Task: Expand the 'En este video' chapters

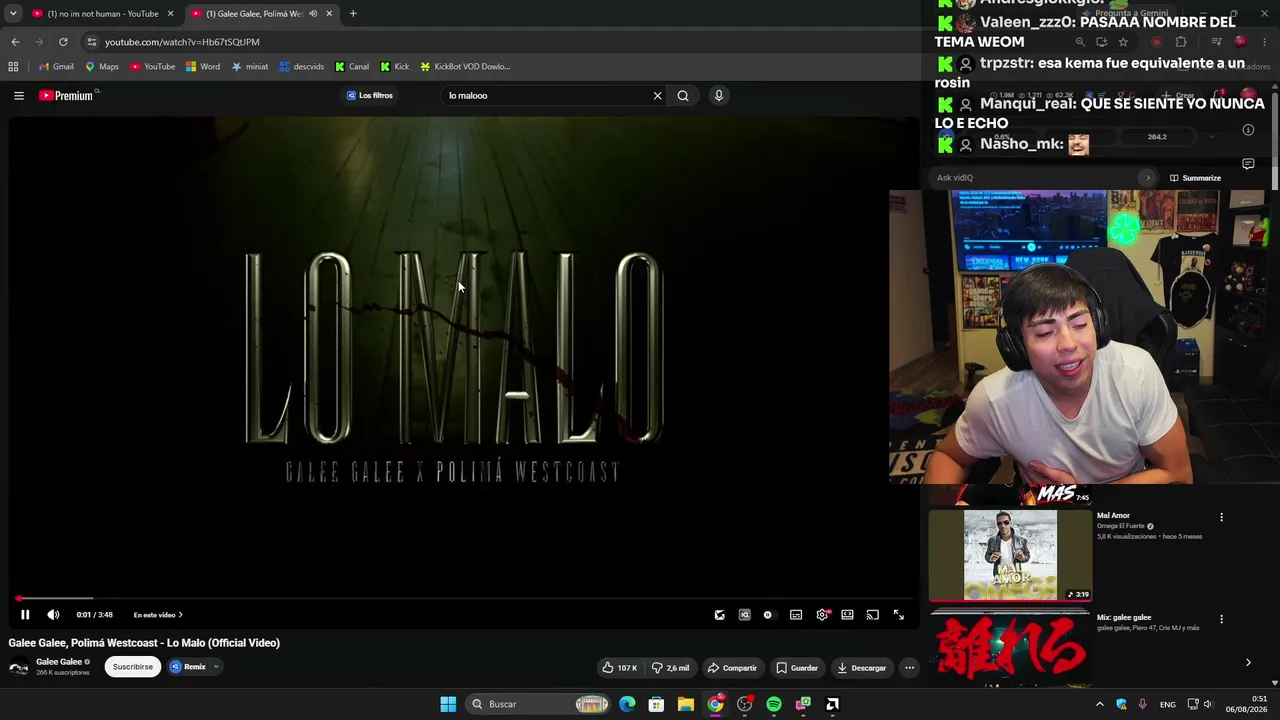Action: pos(158,615)
